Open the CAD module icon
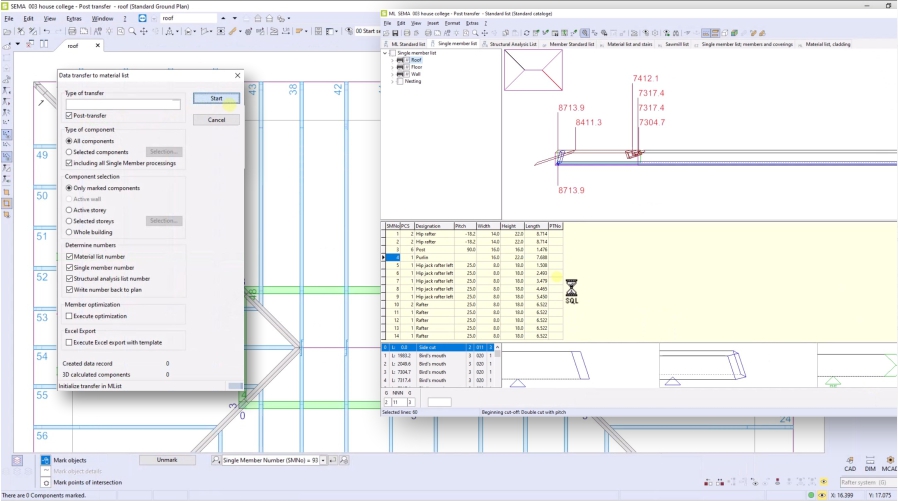This screenshot has width=898, height=501. (849, 463)
